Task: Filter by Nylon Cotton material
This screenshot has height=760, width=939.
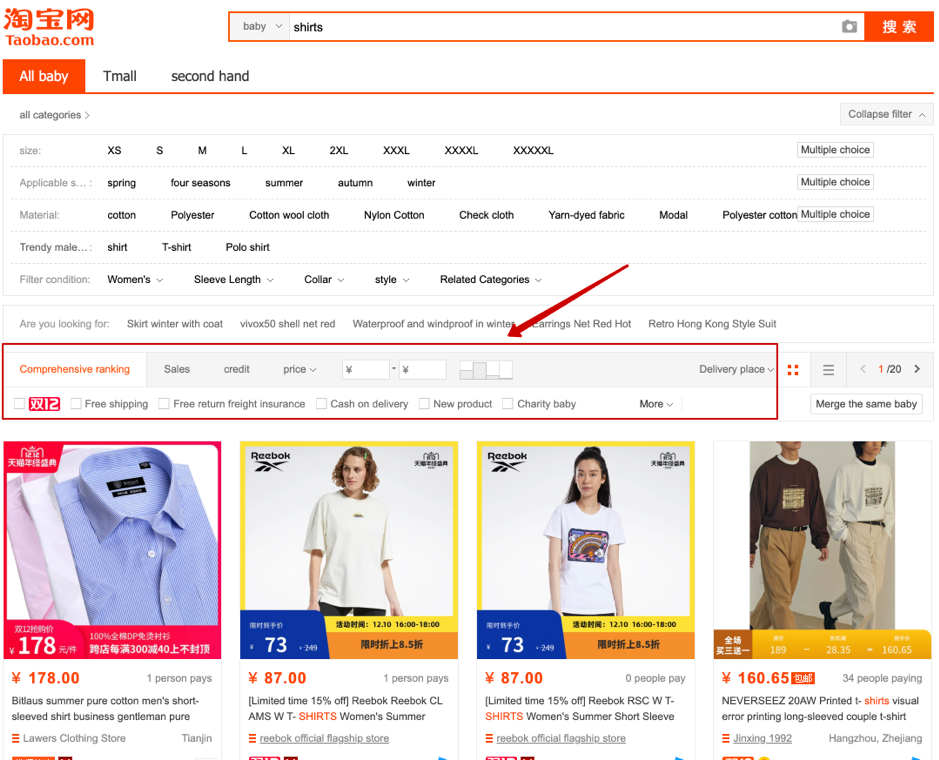Action: (x=394, y=215)
